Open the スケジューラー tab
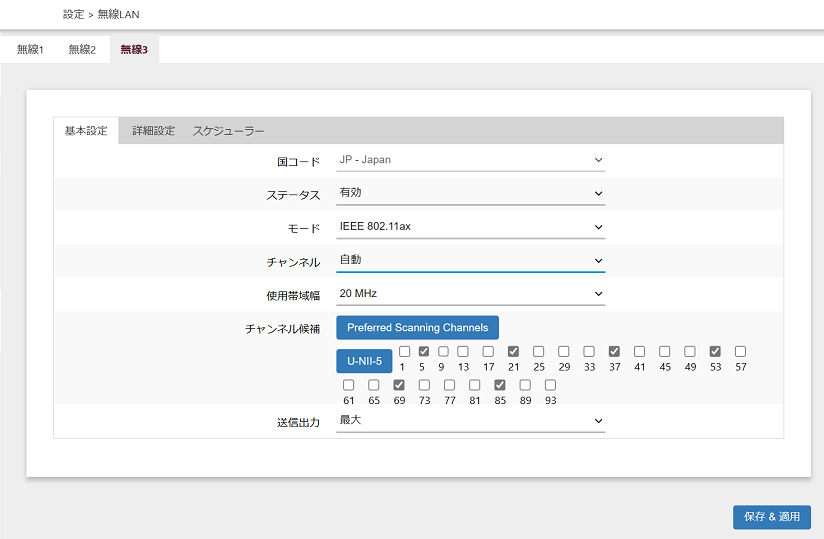 pos(228,131)
